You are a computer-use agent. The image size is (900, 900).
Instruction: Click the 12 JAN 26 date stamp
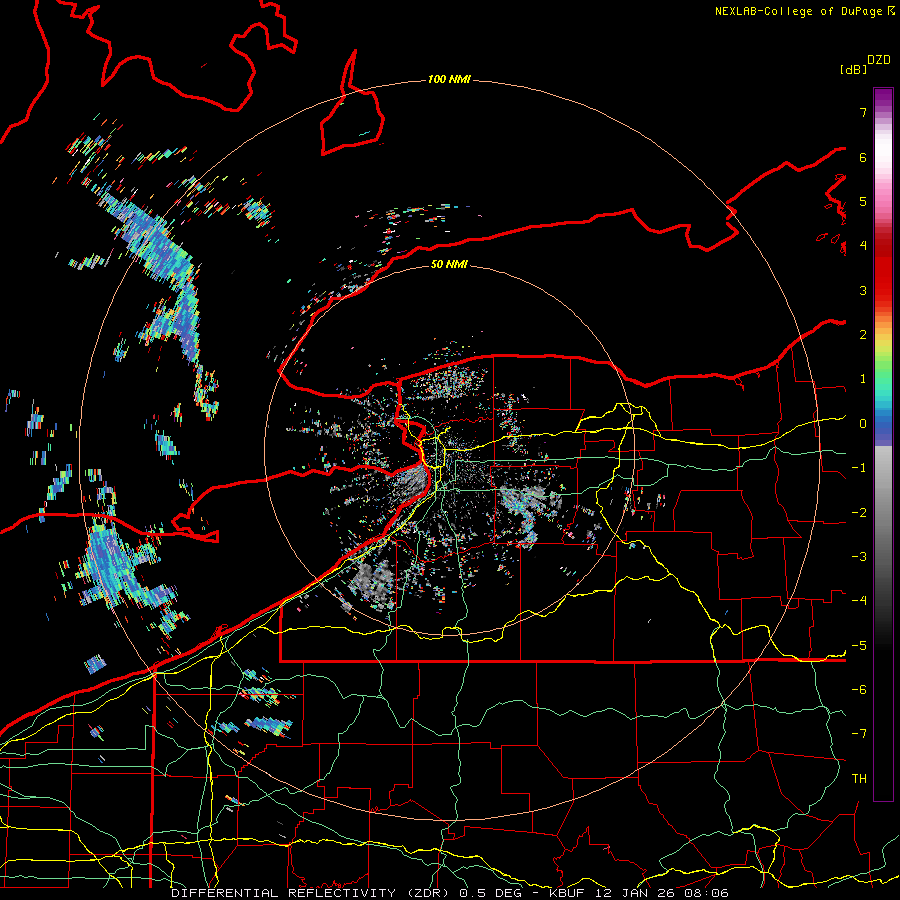pos(635,893)
